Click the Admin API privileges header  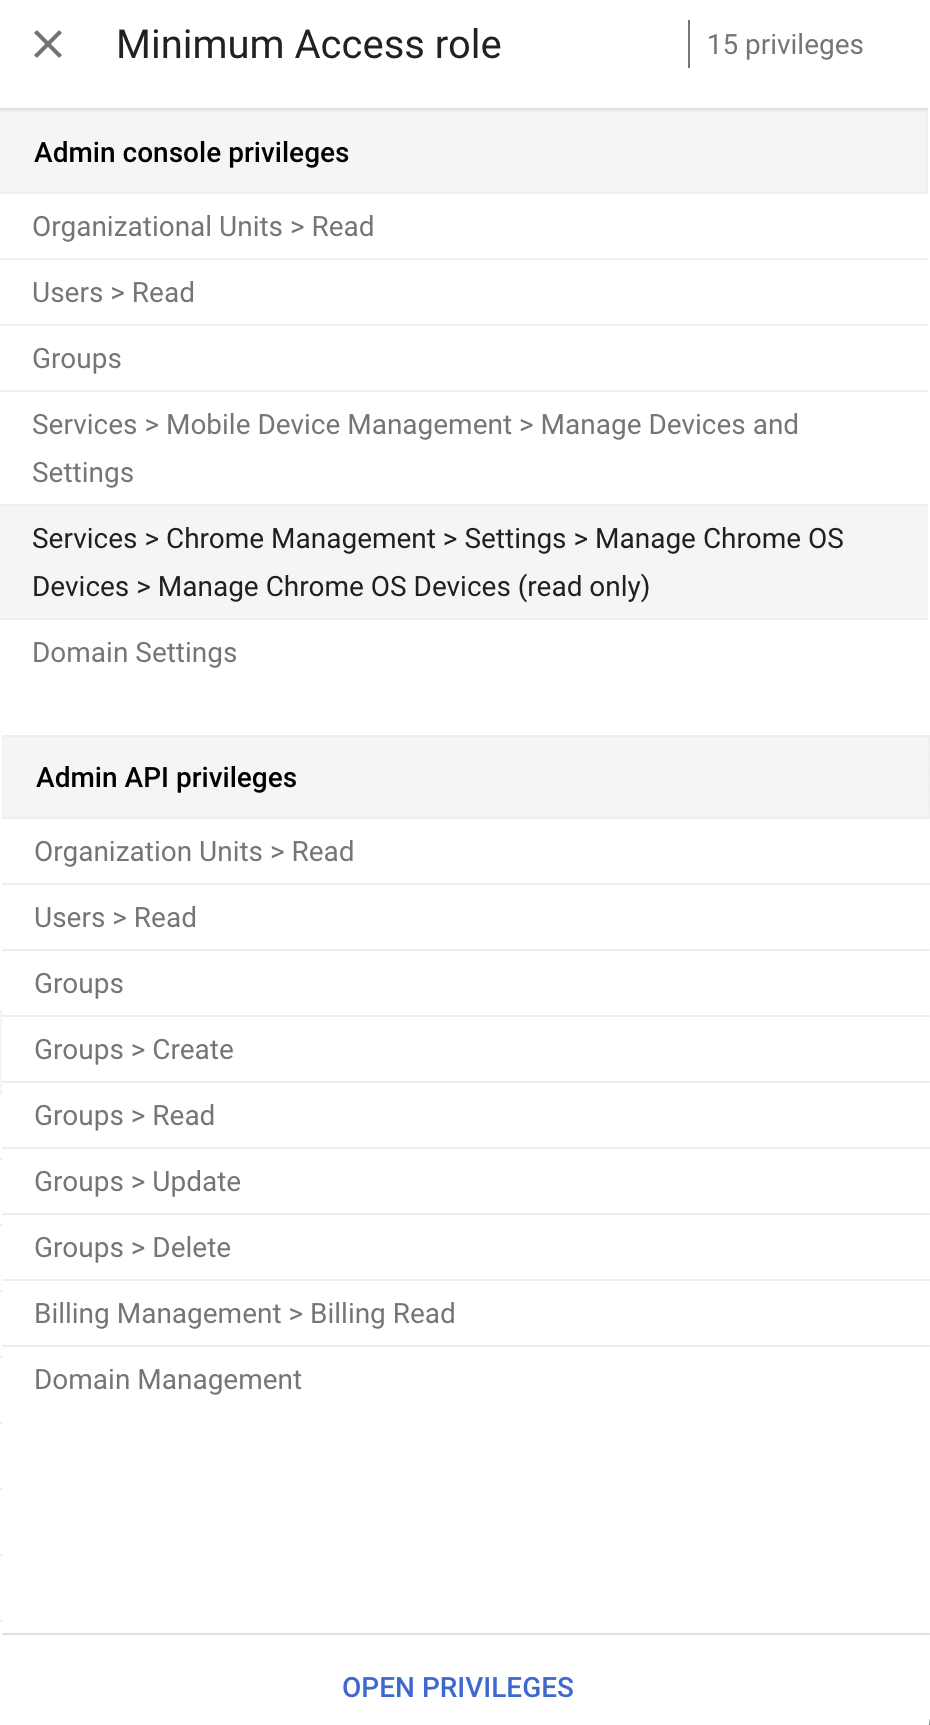(x=167, y=778)
